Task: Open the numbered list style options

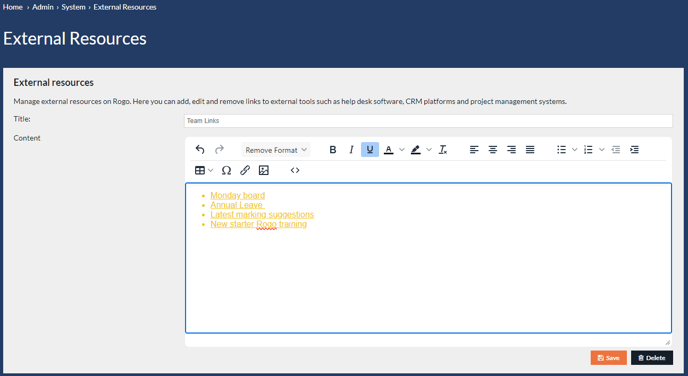Action: pos(602,150)
